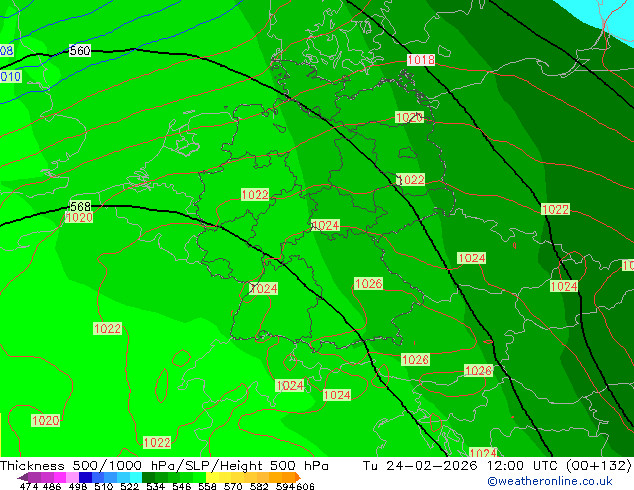The height and width of the screenshot is (490, 634).
Task: Pick the darkest green legend swatch above 534
Action: (x=148, y=477)
